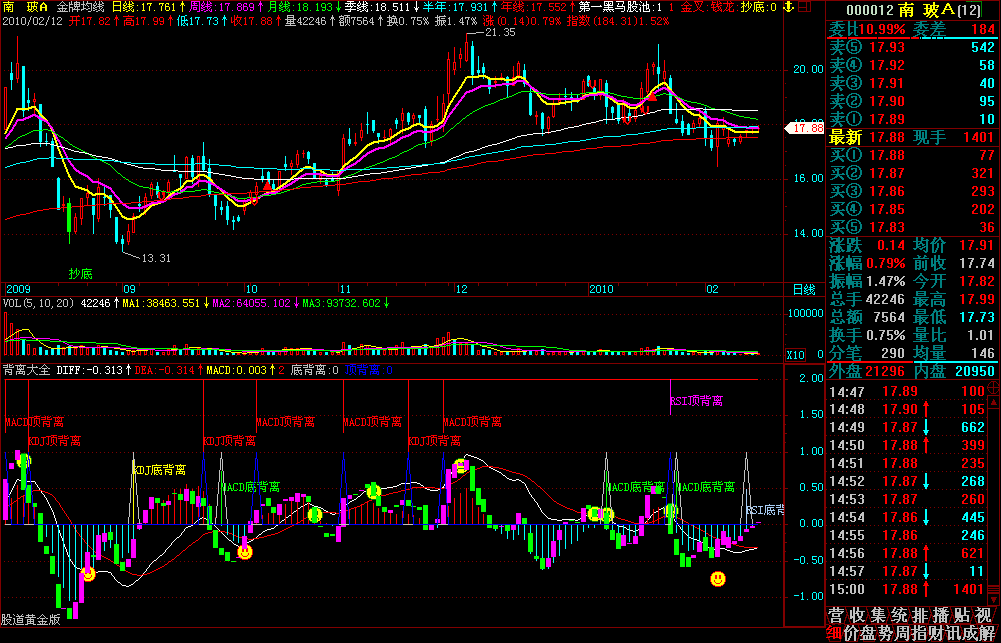Click the 21.35 high price annotation
The height and width of the screenshot is (643, 1001).
pos(500,33)
